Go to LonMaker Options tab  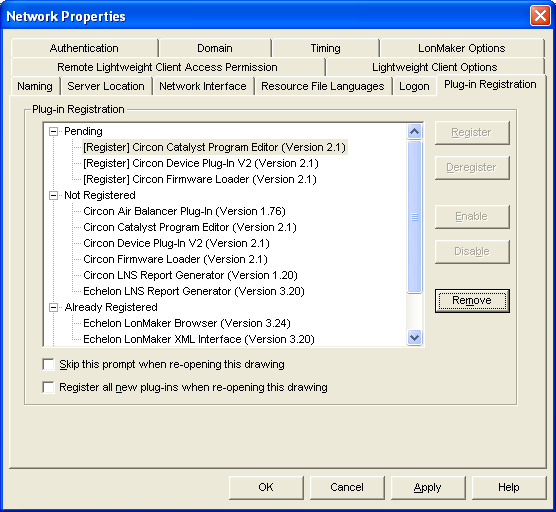tap(462, 48)
